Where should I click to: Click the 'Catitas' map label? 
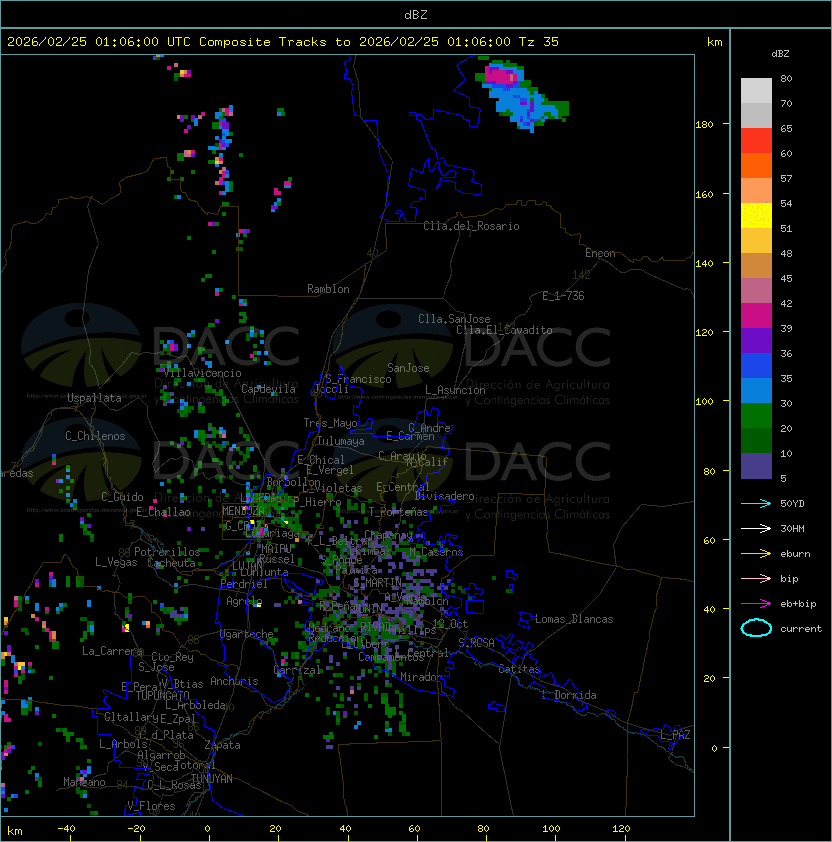coord(519,669)
